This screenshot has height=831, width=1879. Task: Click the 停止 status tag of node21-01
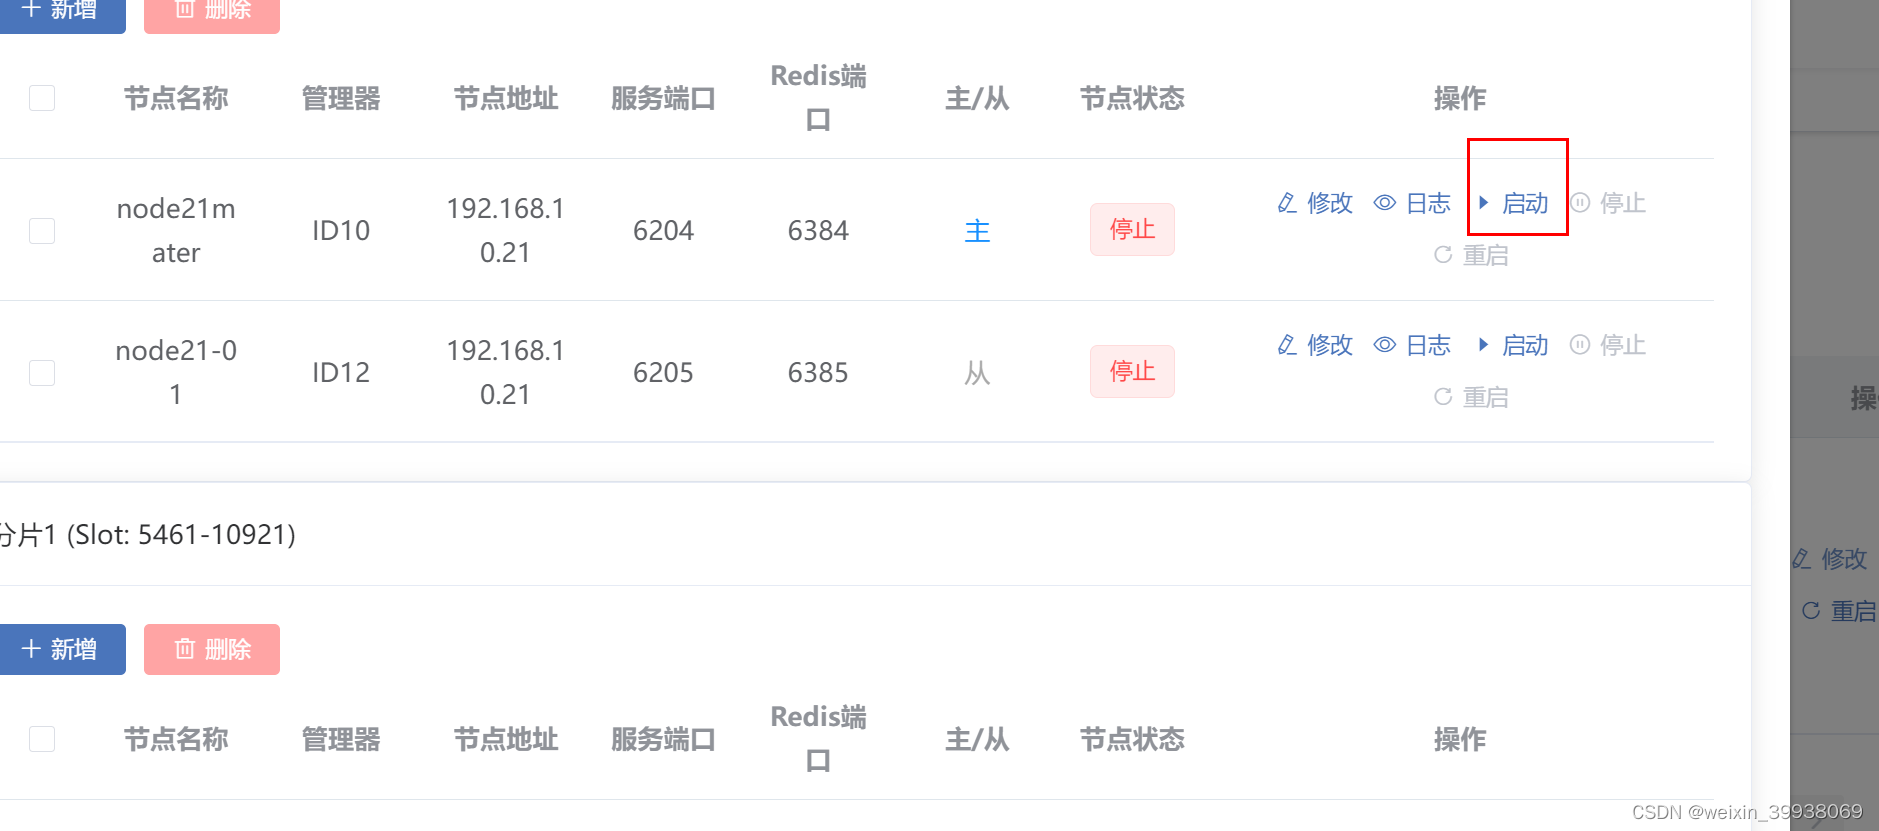click(1132, 372)
